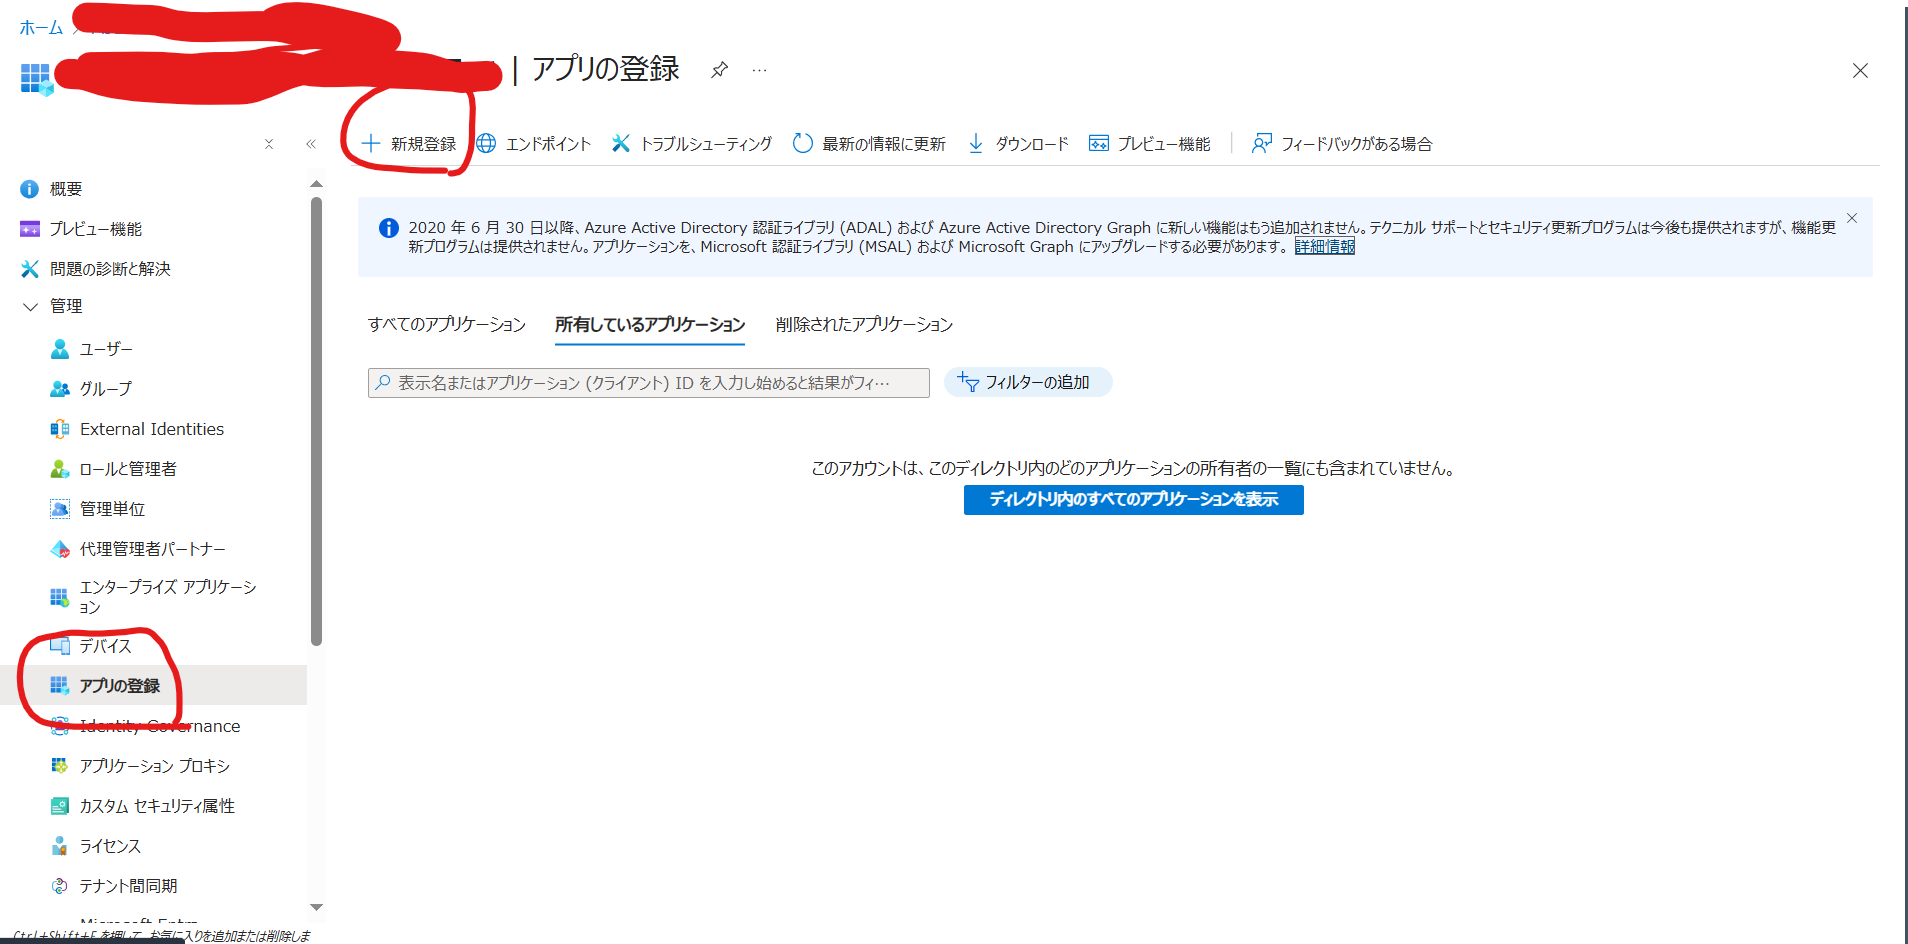Close the アプリの登録 blade

[1860, 70]
